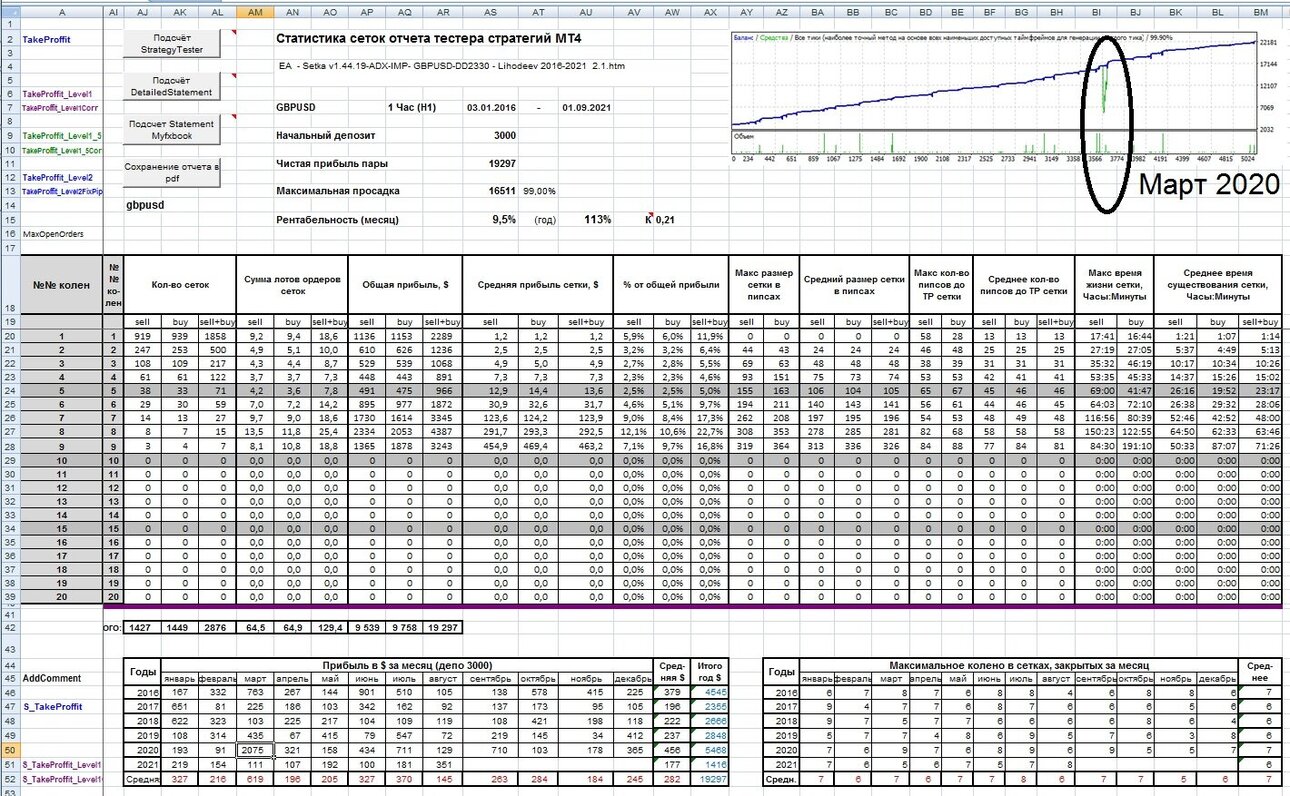This screenshot has height=796, width=1290.
Task: Click the Макс размер сетки в пипсах header
Action: click(765, 285)
